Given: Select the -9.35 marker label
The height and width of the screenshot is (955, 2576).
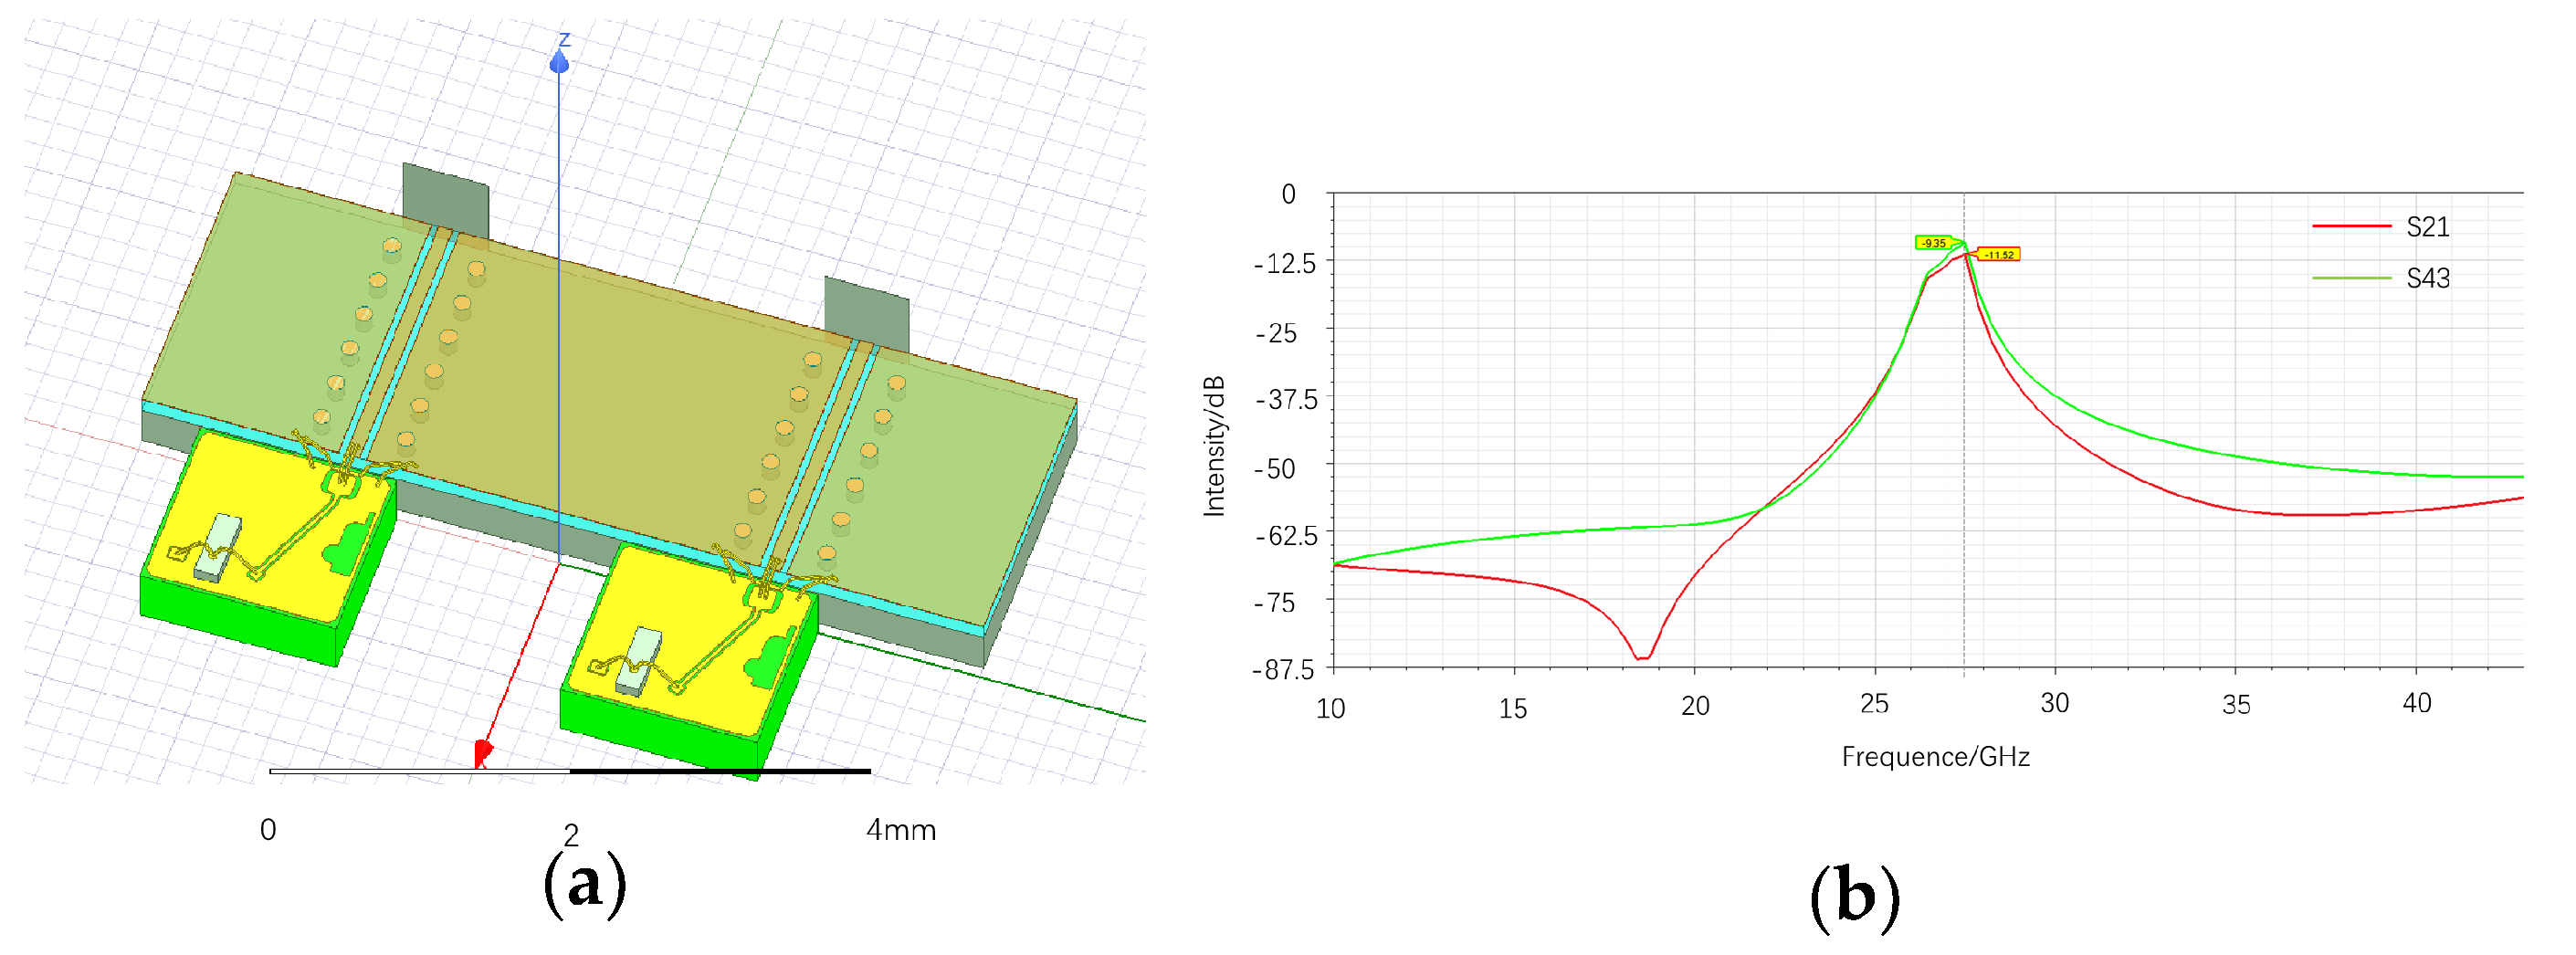Looking at the screenshot, I should 1934,243.
